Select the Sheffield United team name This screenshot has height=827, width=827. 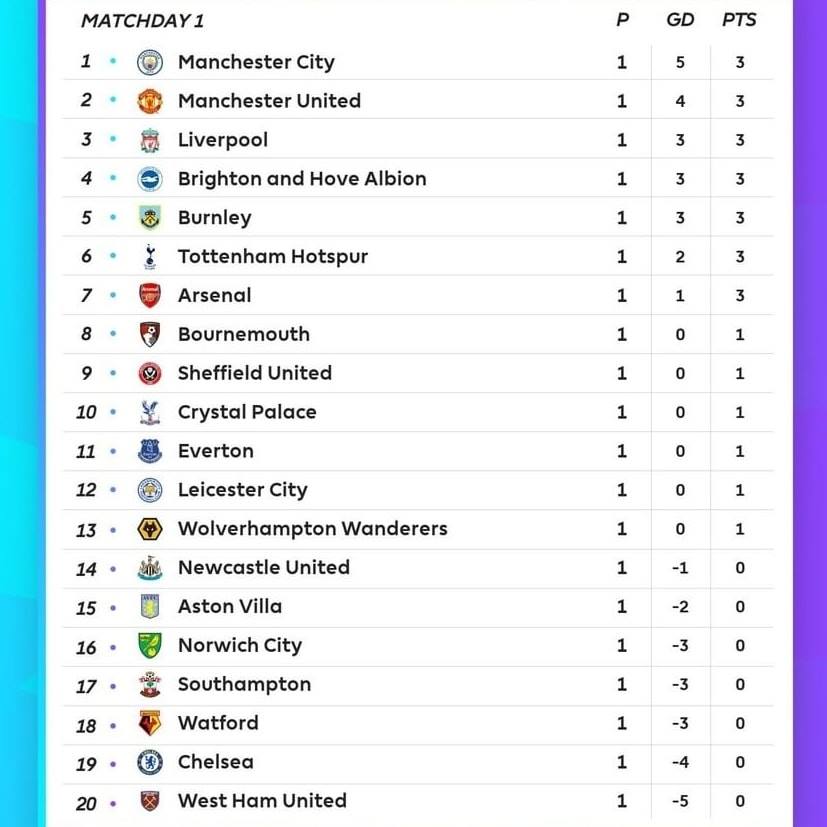coord(255,373)
